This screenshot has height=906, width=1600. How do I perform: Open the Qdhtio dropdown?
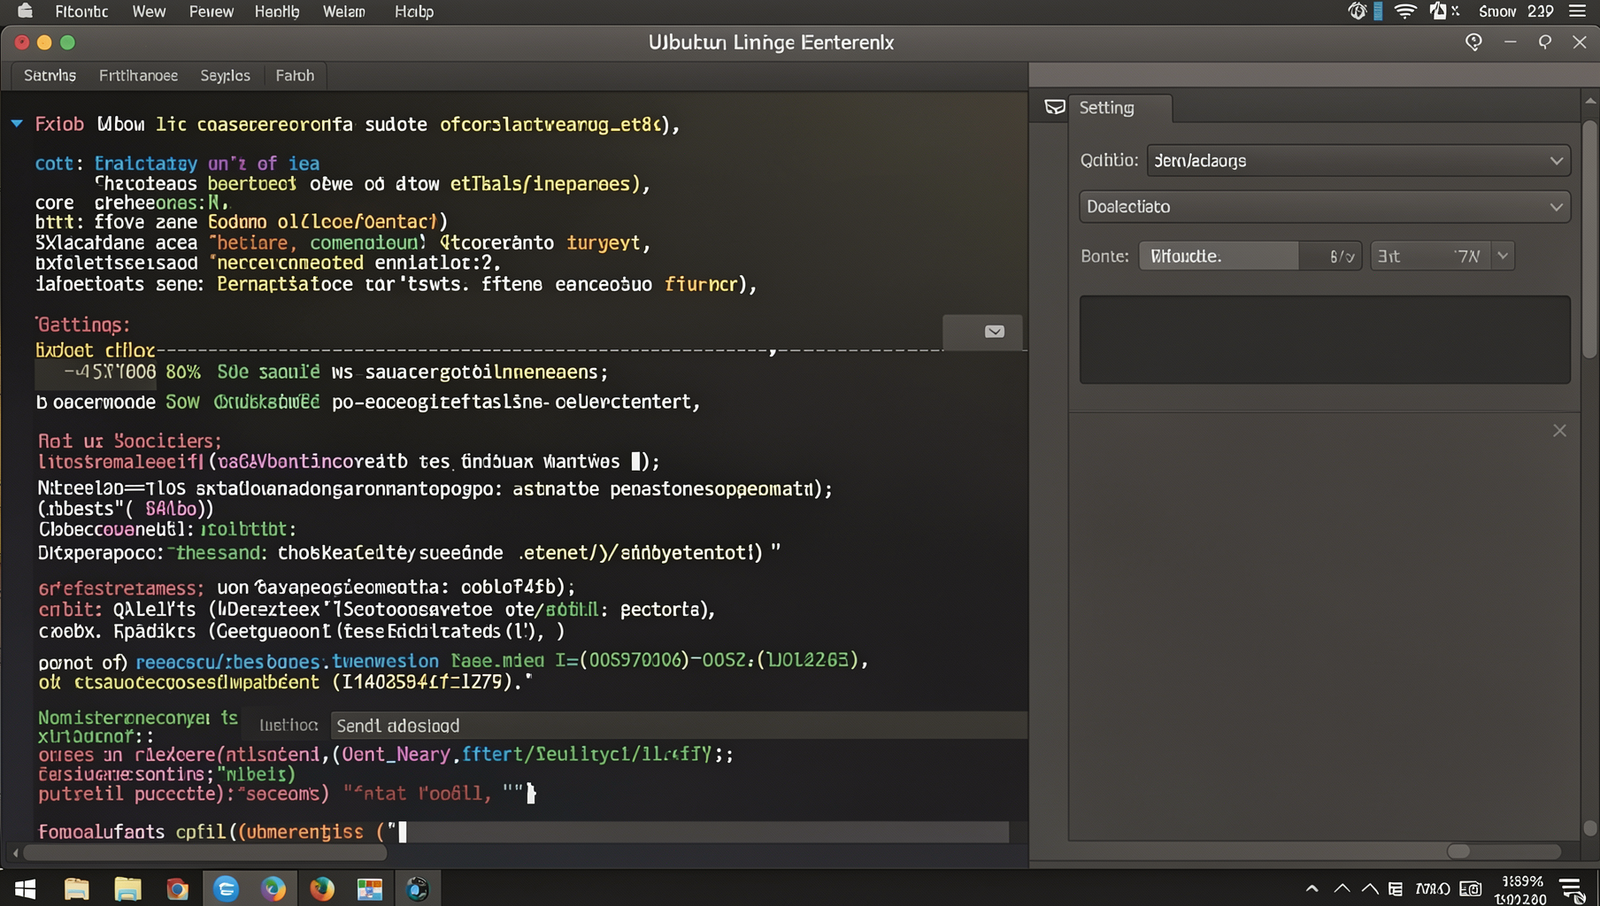(x=1358, y=160)
